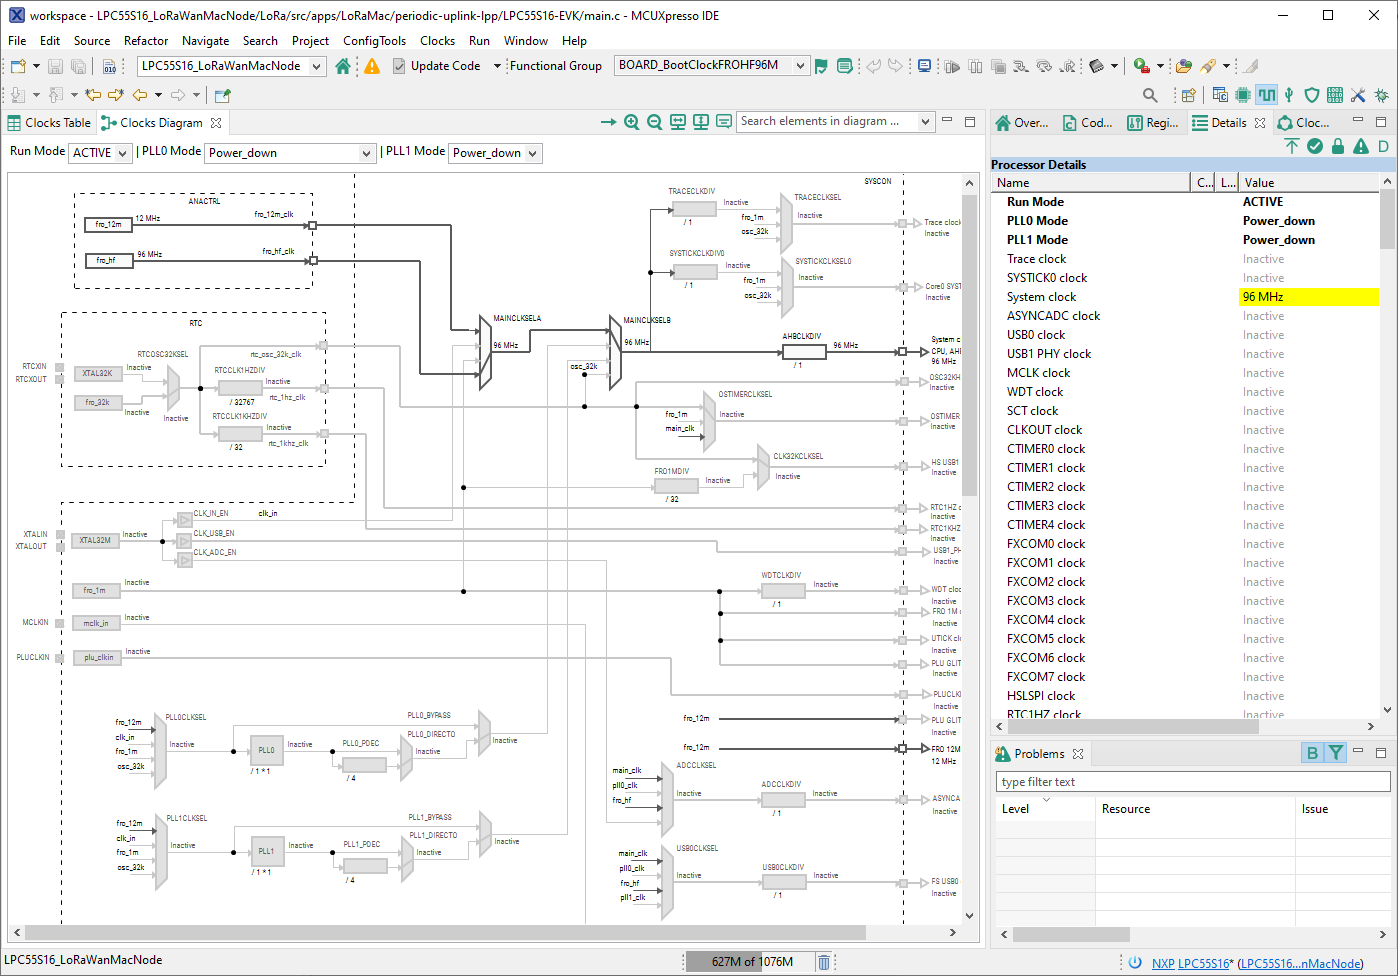The height and width of the screenshot is (976, 1398).
Task: Click the LPC55S16 link in status bar
Action: tap(1203, 964)
